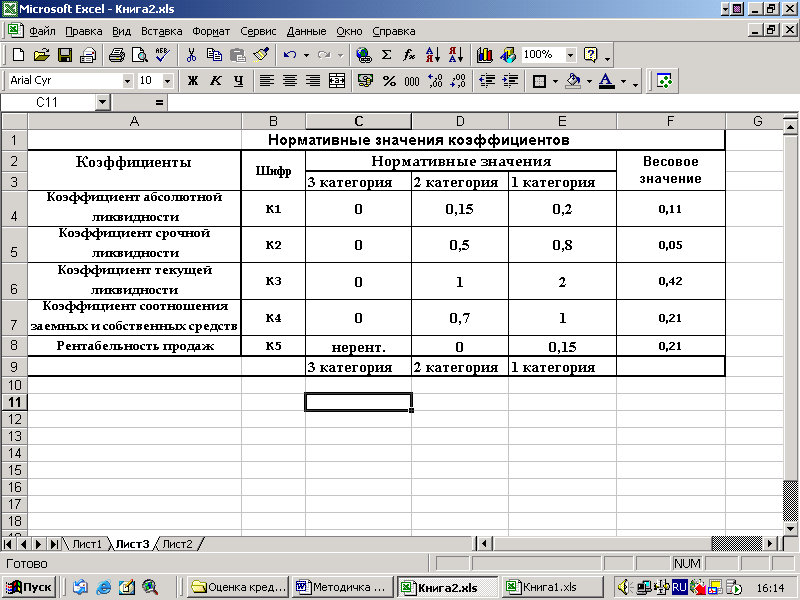The height and width of the screenshot is (600, 800).
Task: Open the Файл menu
Action: point(42,31)
